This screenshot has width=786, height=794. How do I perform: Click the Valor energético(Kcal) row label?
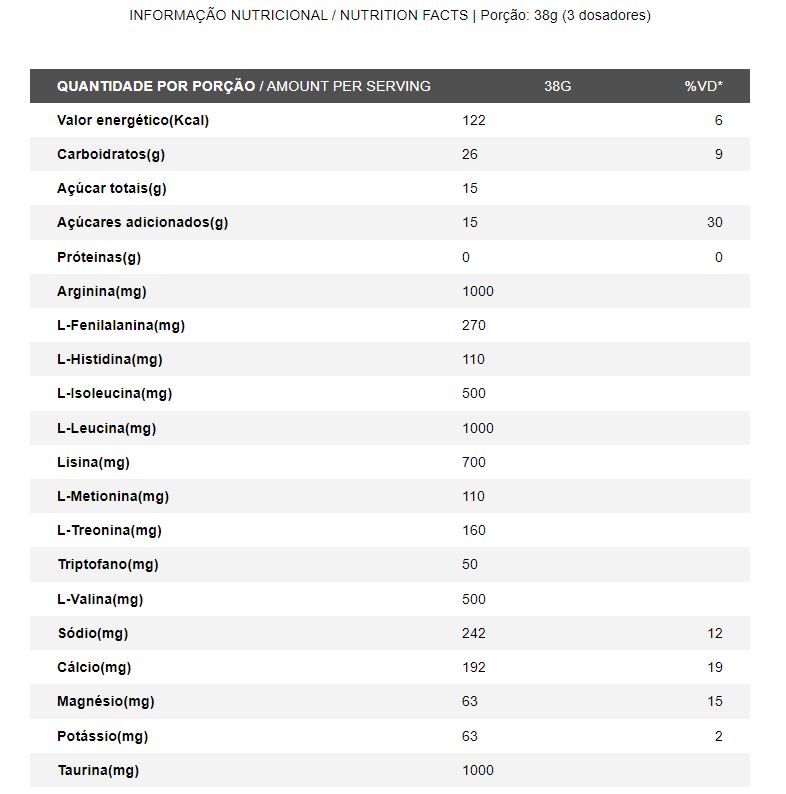click(133, 121)
